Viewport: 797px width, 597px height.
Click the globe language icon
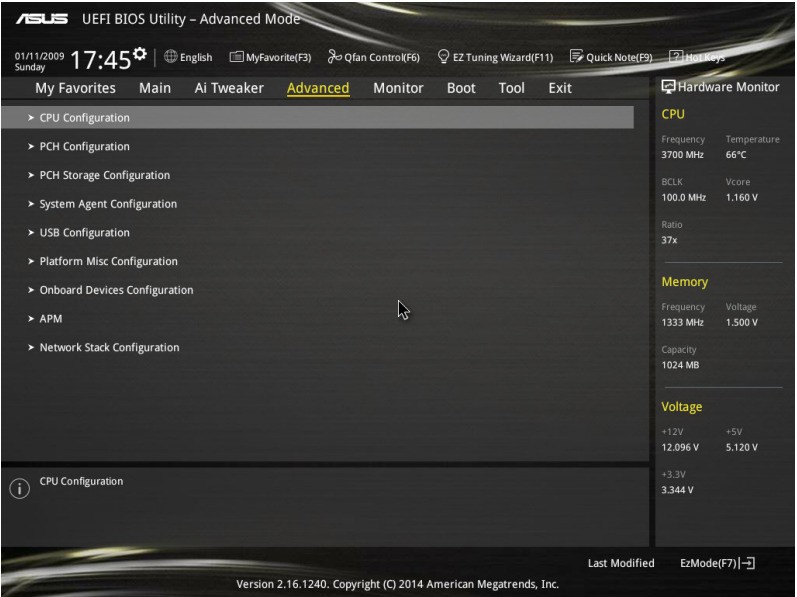[171, 56]
